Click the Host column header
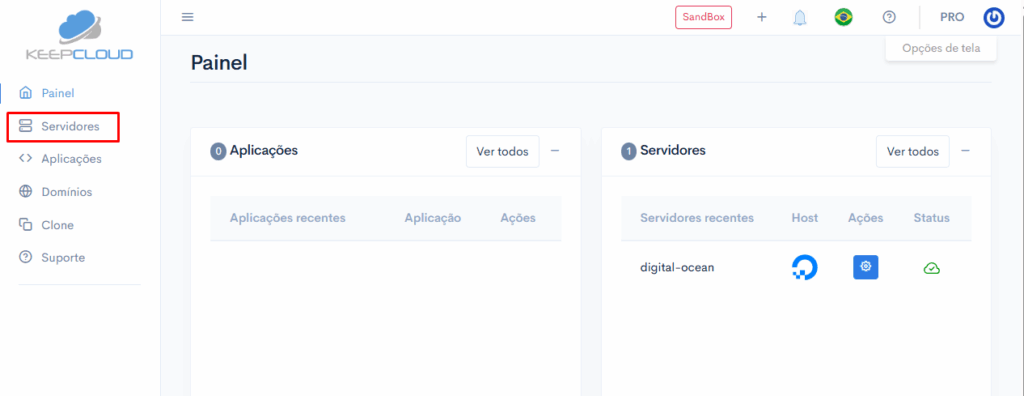1024x396 pixels. coord(805,218)
